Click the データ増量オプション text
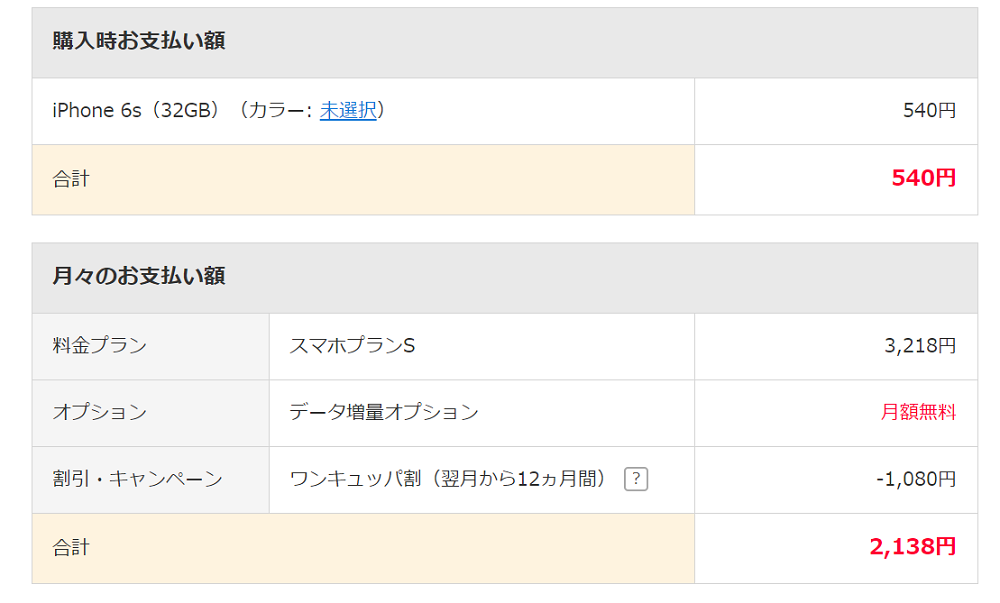Image resolution: width=1000 pixels, height=603 pixels. (384, 412)
